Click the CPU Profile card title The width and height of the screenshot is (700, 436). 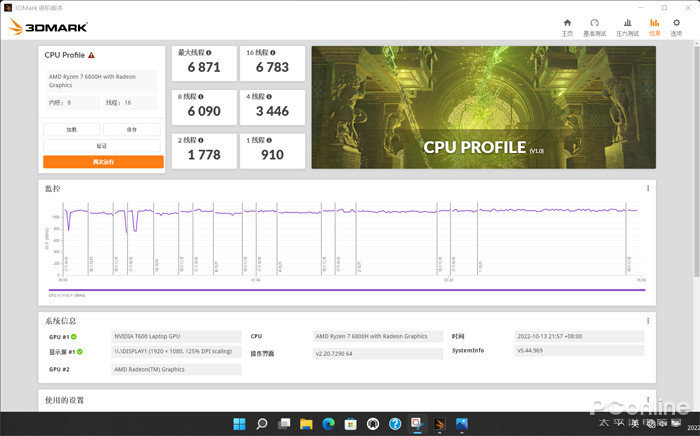pyautogui.click(x=65, y=55)
